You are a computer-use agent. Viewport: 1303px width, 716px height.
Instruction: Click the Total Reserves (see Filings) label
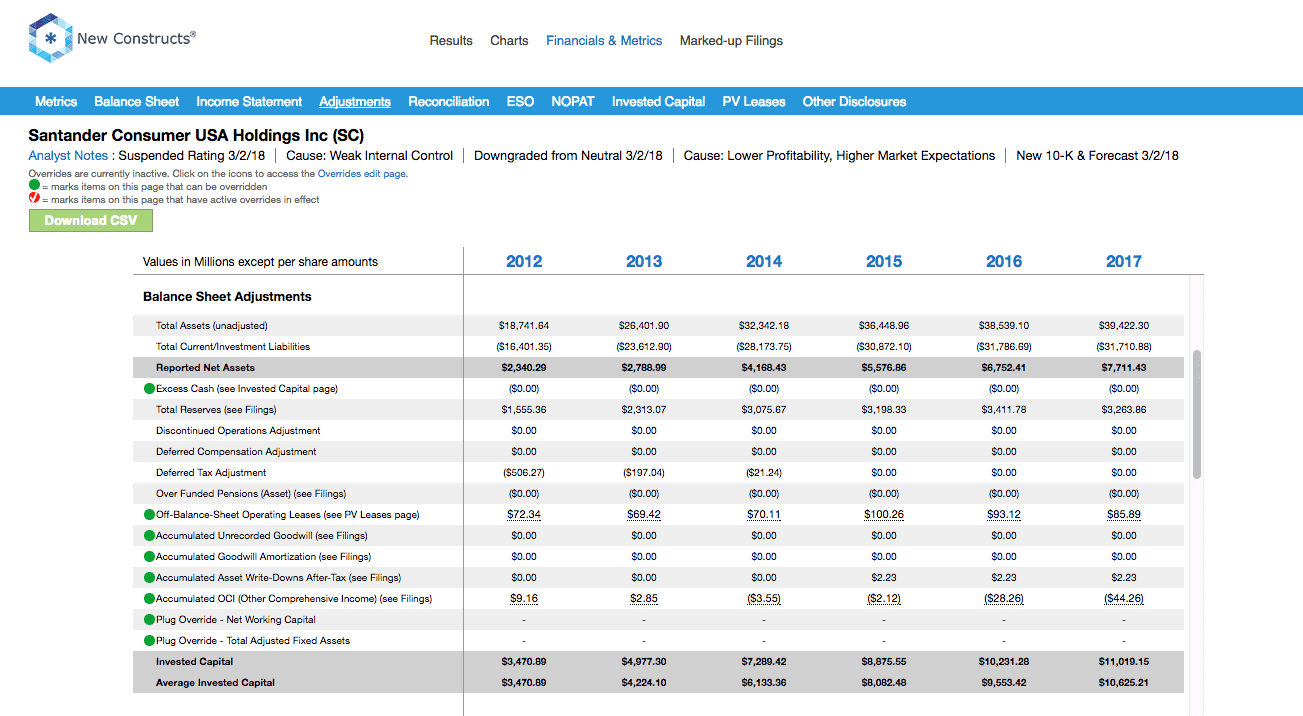click(x=216, y=409)
